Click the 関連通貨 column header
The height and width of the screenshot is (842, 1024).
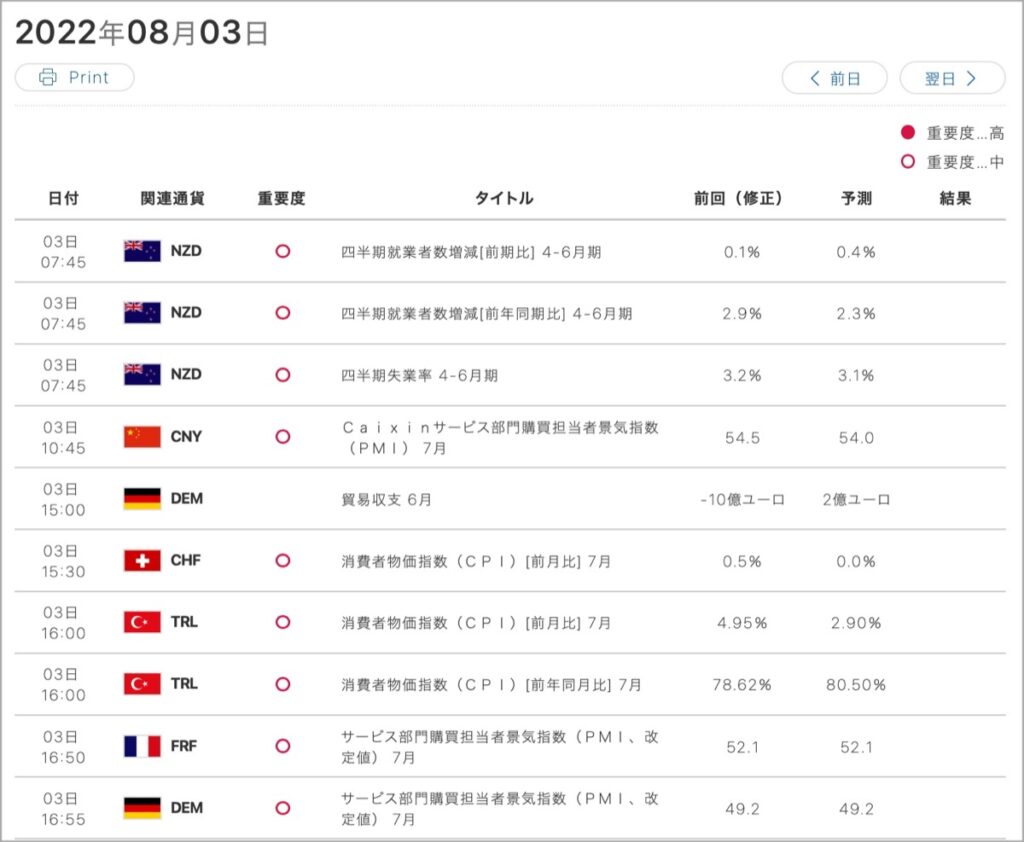click(172, 198)
